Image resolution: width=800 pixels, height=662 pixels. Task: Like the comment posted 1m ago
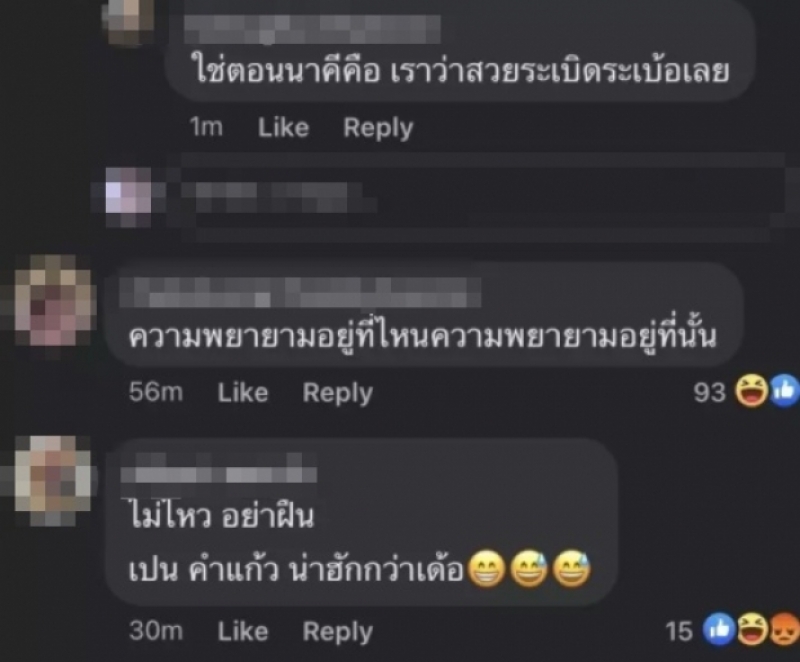pos(283,127)
